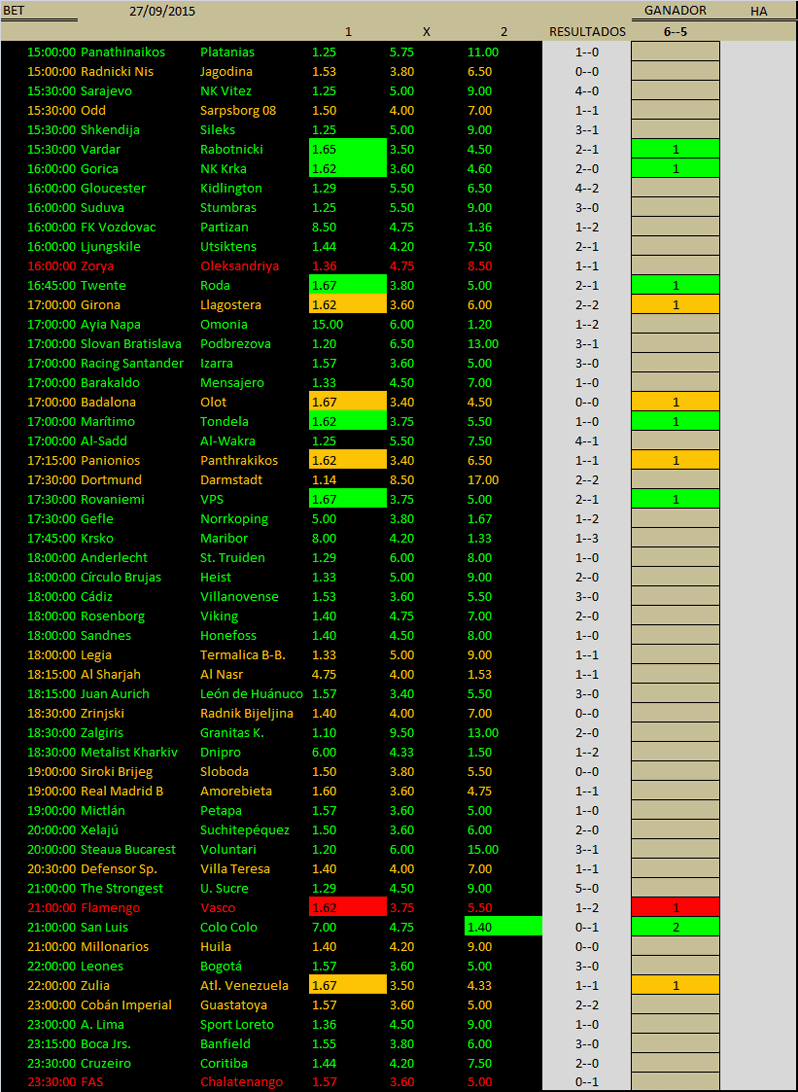Select Suchitepéquez cell
This screenshot has height=1092, width=798.
tap(244, 830)
